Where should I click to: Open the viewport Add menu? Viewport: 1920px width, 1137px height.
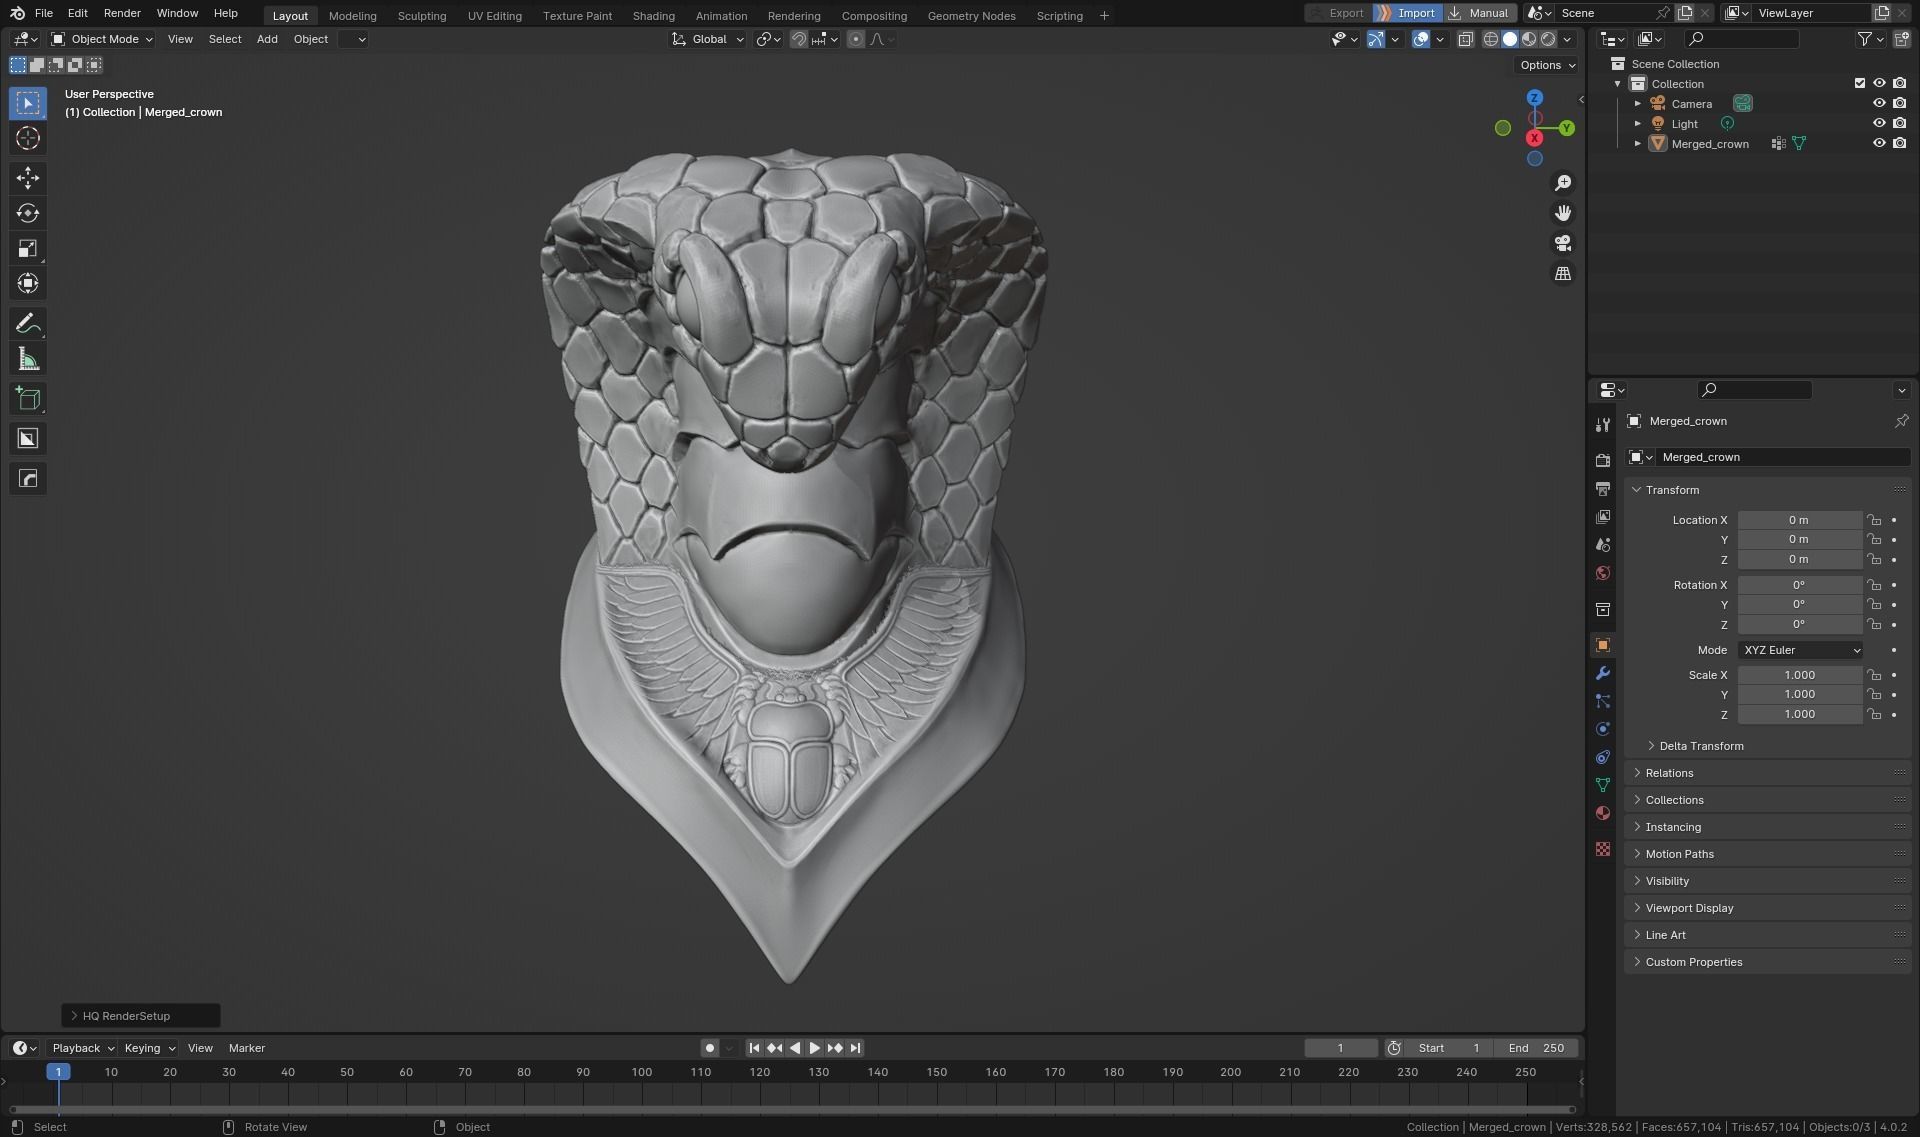[x=267, y=39]
